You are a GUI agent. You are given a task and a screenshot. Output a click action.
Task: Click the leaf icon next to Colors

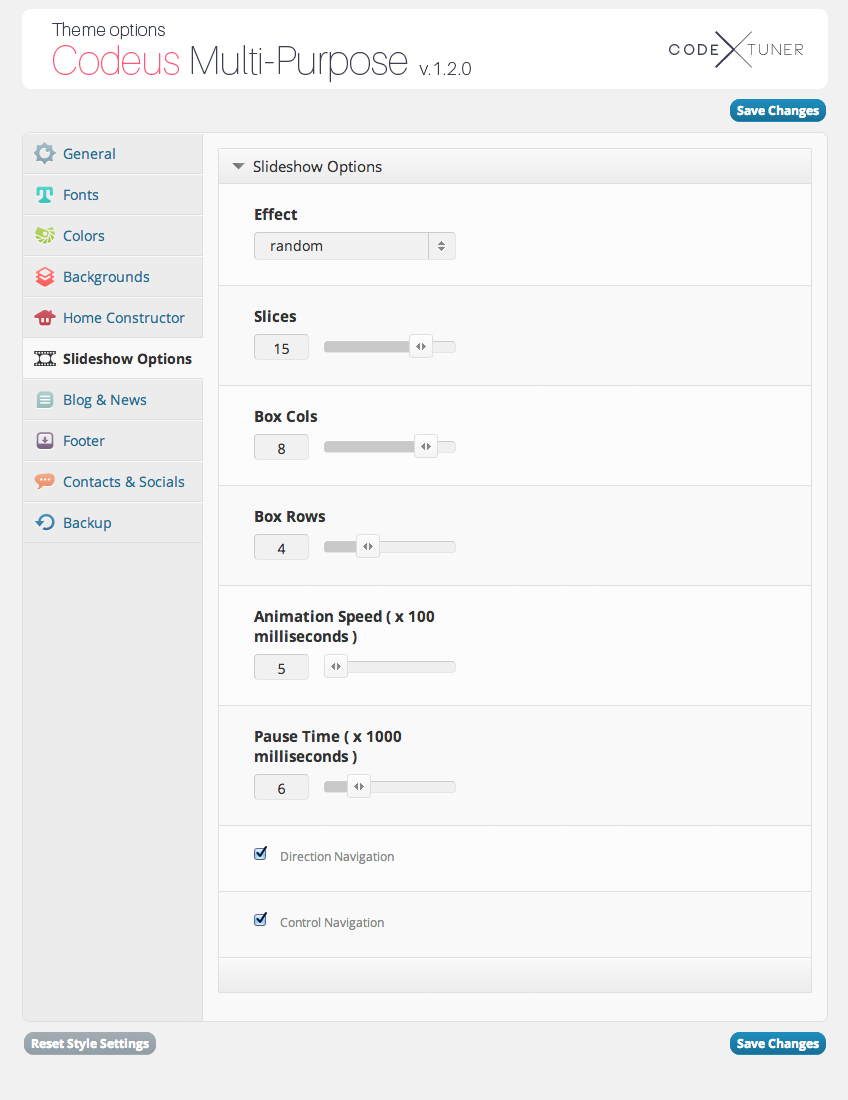tap(44, 235)
